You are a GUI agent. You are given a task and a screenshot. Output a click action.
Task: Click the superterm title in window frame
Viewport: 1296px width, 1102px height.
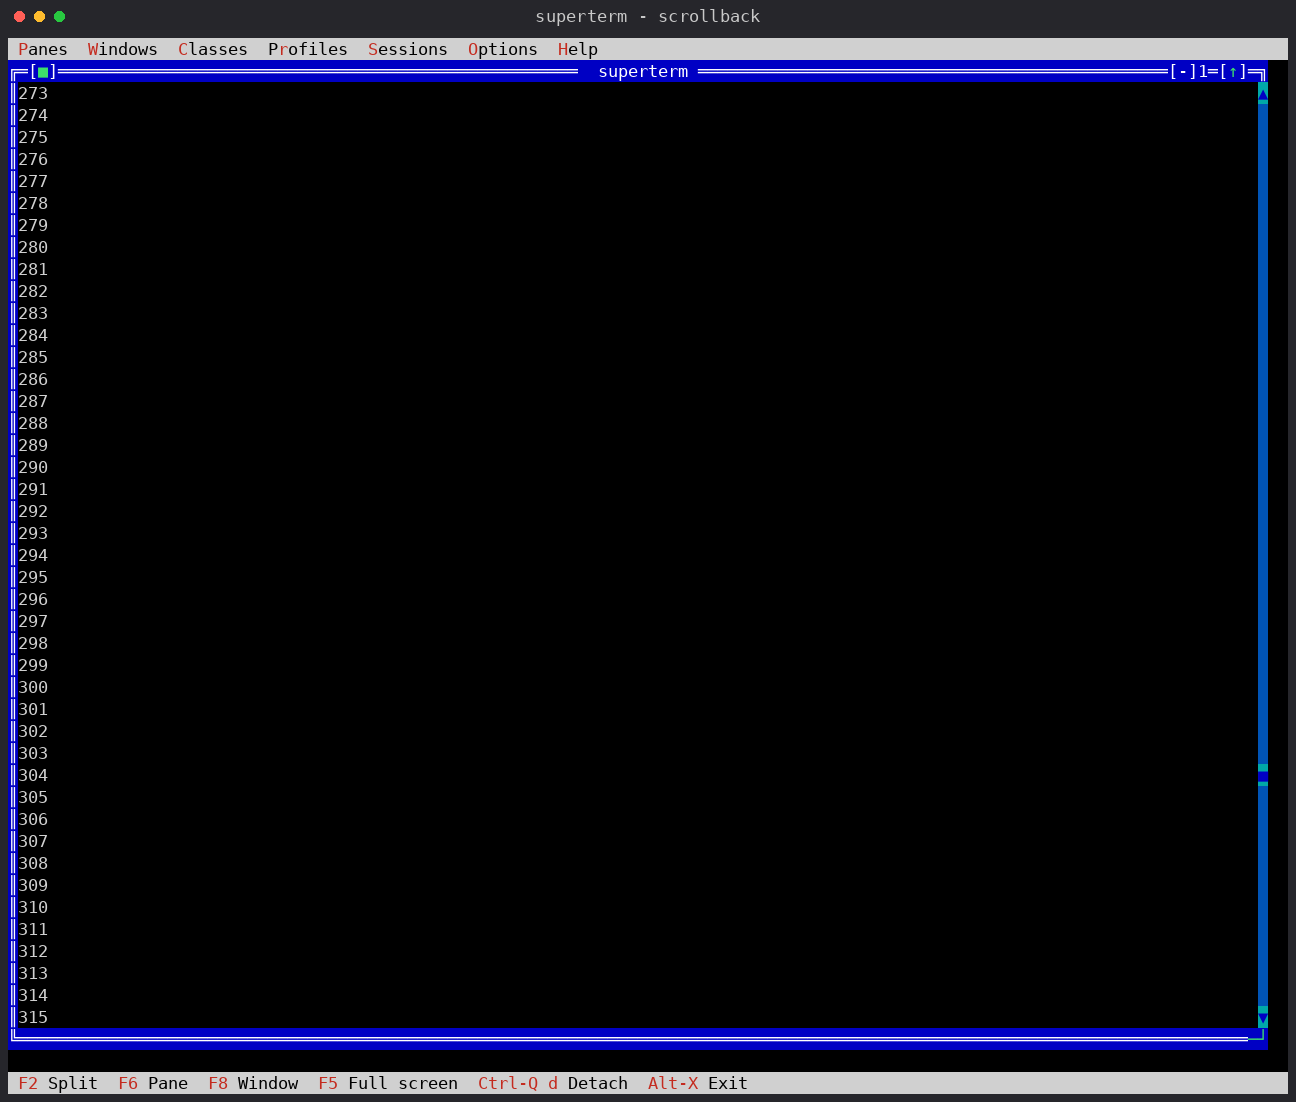tap(643, 72)
